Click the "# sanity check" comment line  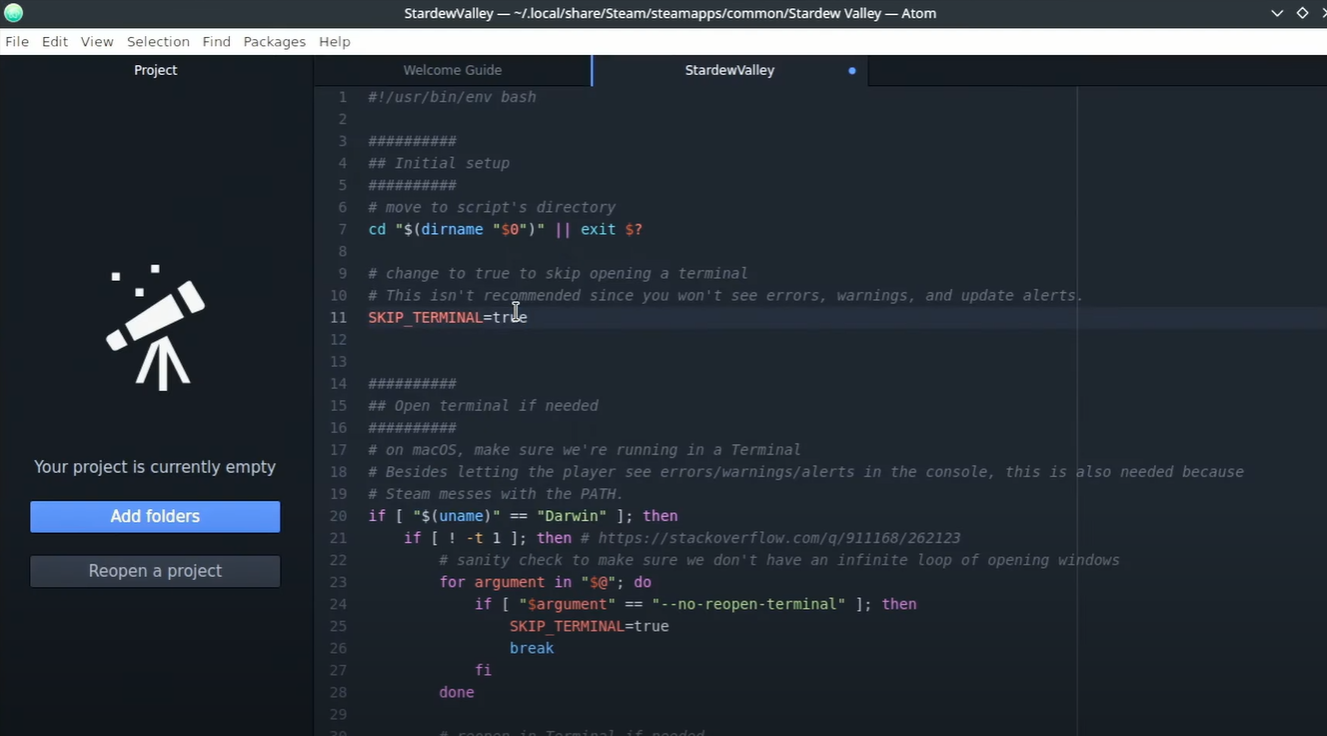tap(779, 559)
